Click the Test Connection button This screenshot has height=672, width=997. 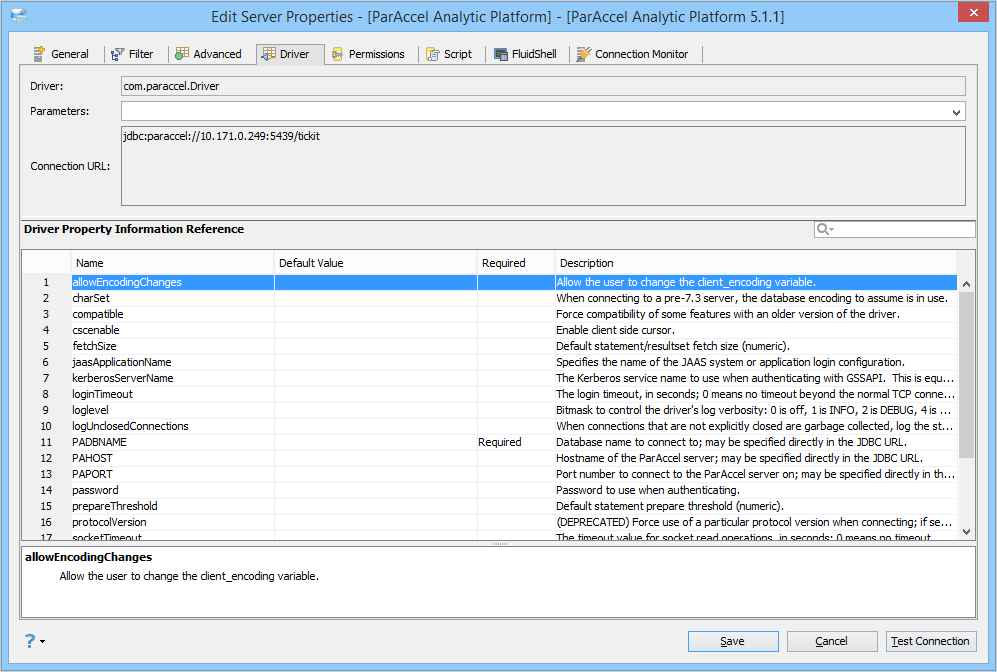point(931,641)
